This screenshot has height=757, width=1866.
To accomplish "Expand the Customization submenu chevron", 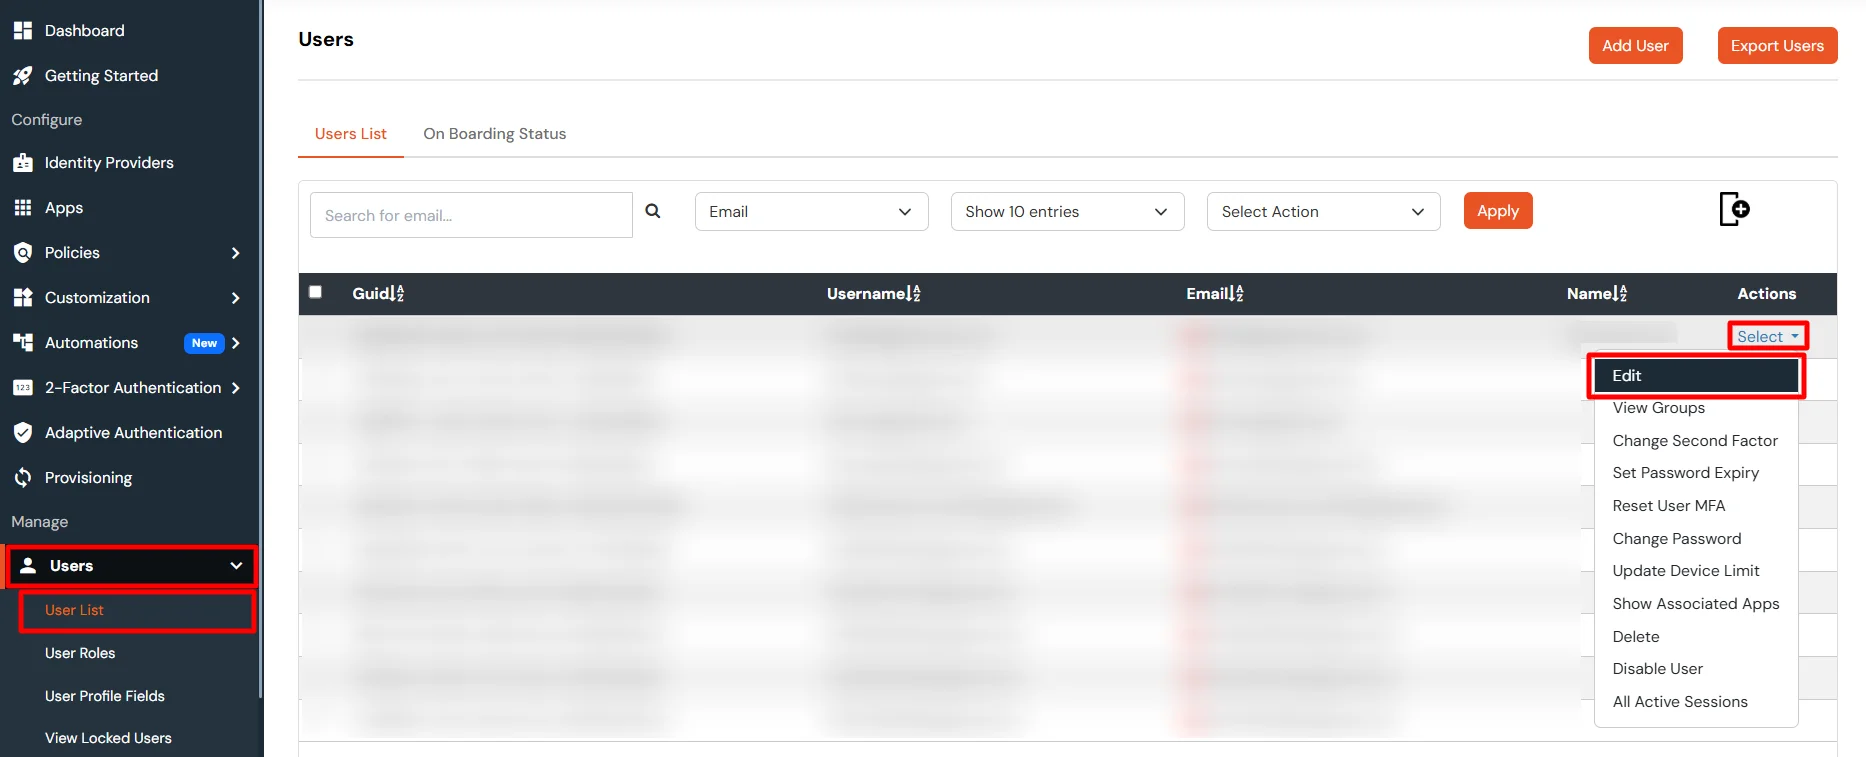I will [x=236, y=298].
